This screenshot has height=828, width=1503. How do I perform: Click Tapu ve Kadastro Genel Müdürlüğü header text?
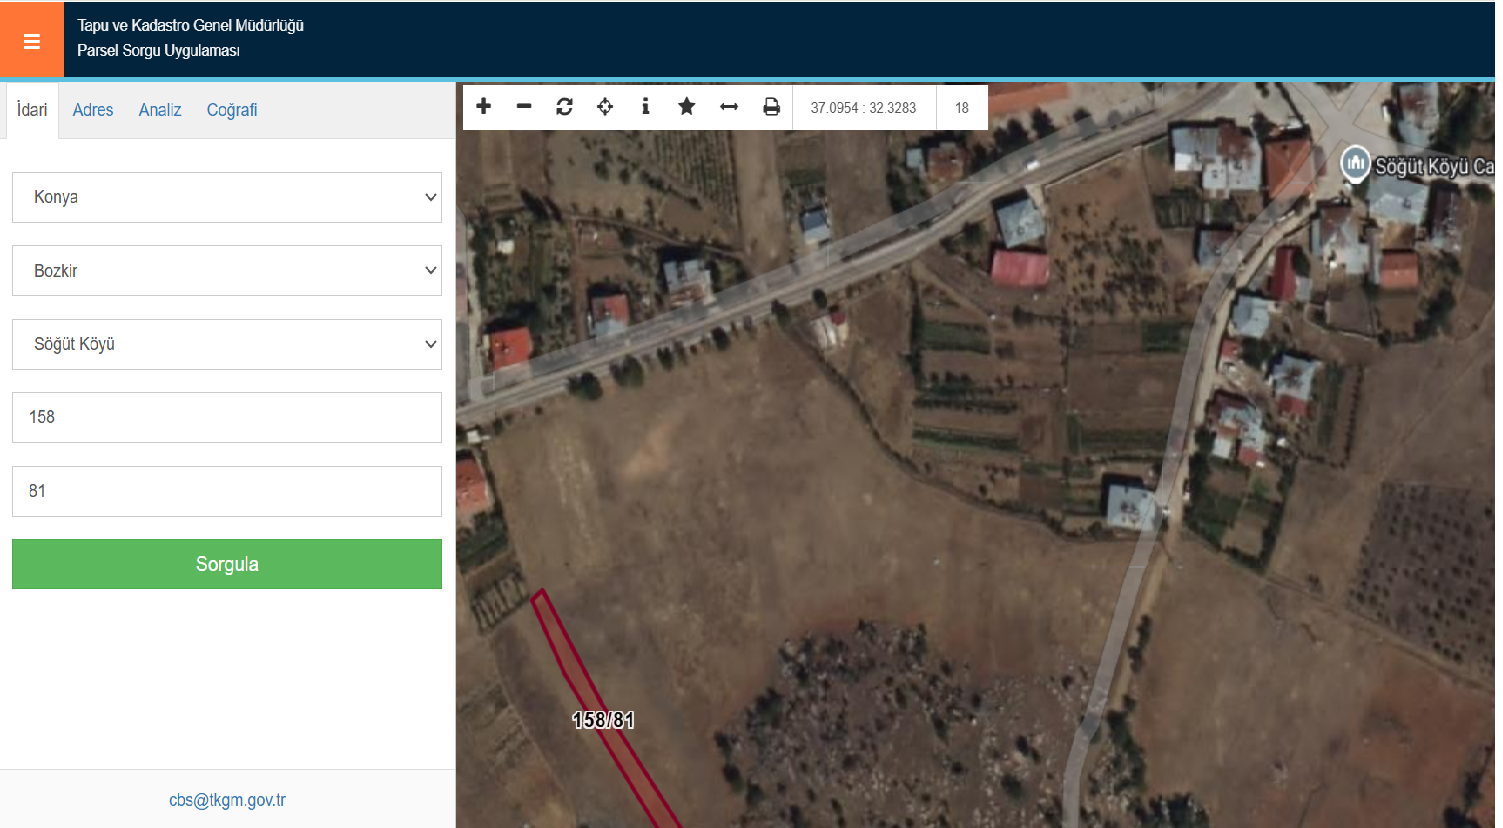pos(190,26)
